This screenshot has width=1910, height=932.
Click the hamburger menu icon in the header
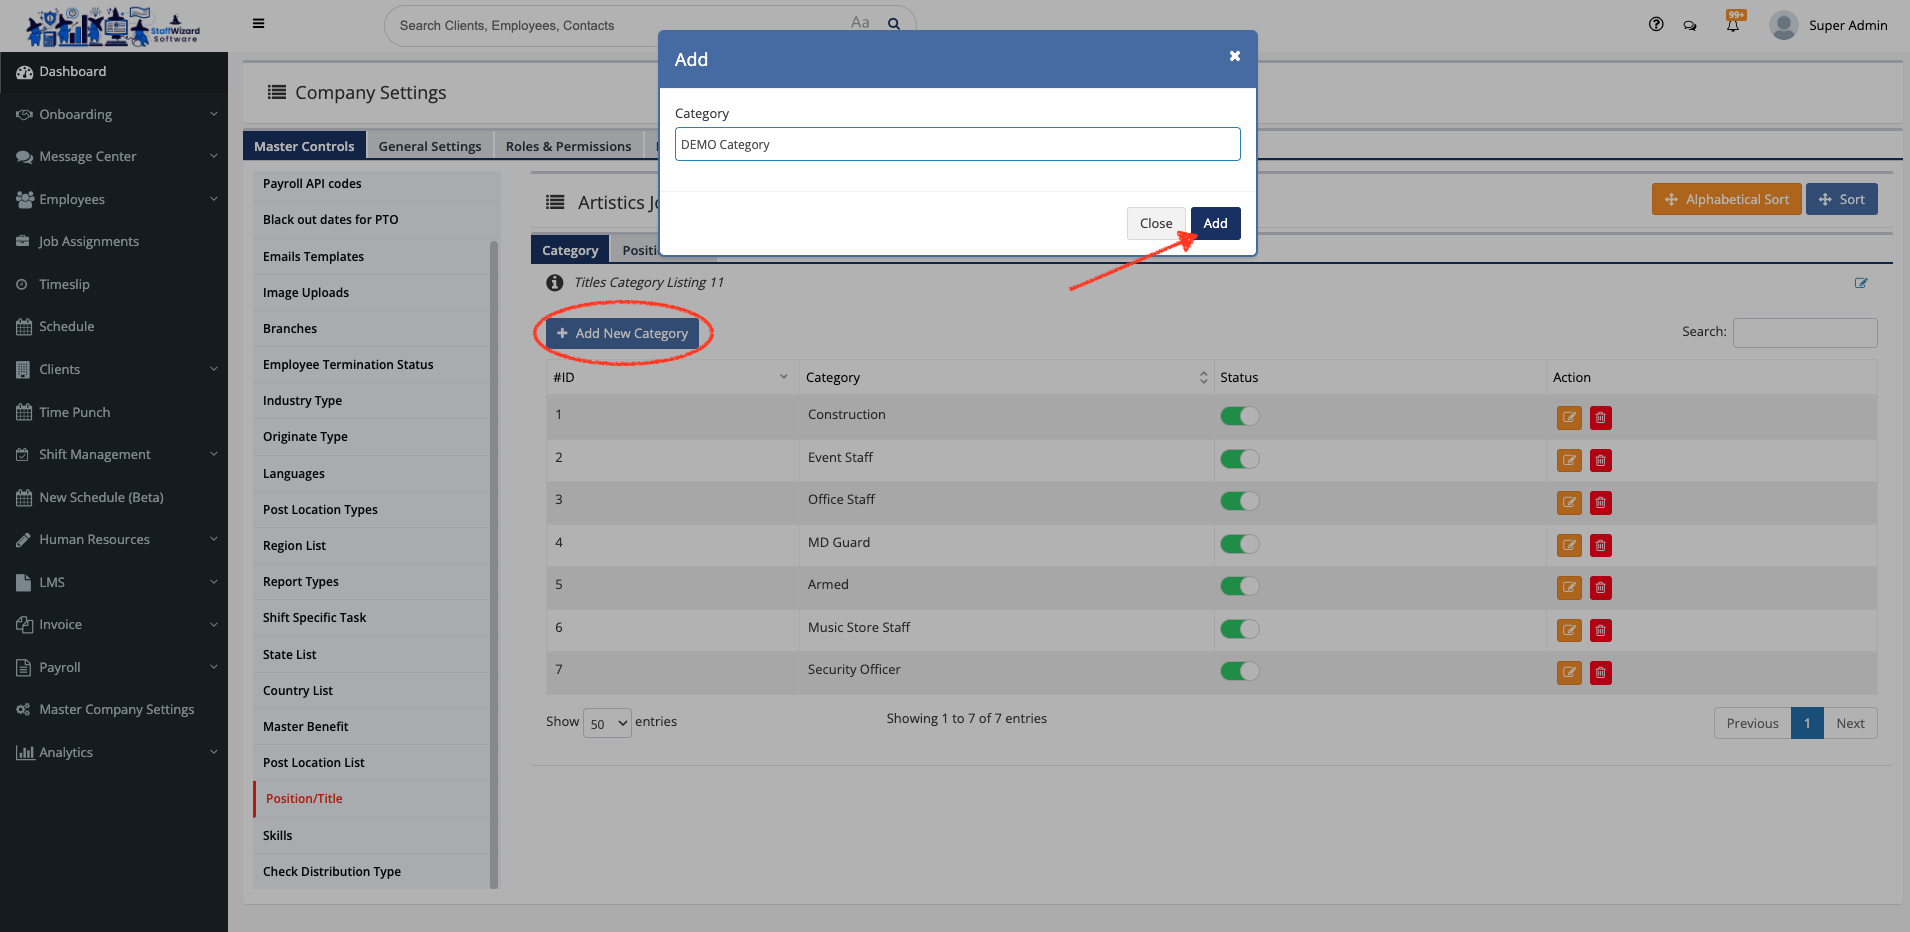click(258, 24)
